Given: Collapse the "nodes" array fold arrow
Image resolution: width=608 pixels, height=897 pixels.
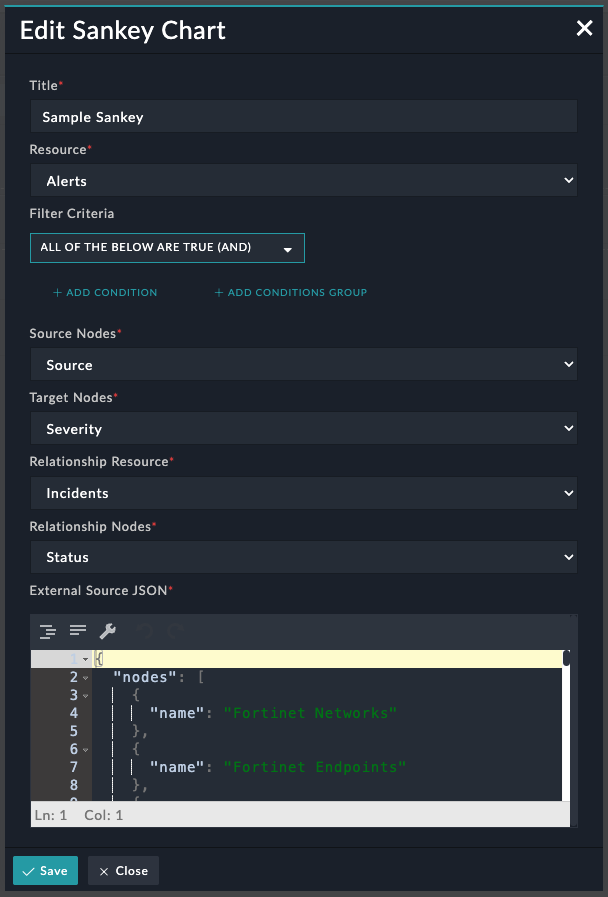Looking at the screenshot, I should click(85, 678).
